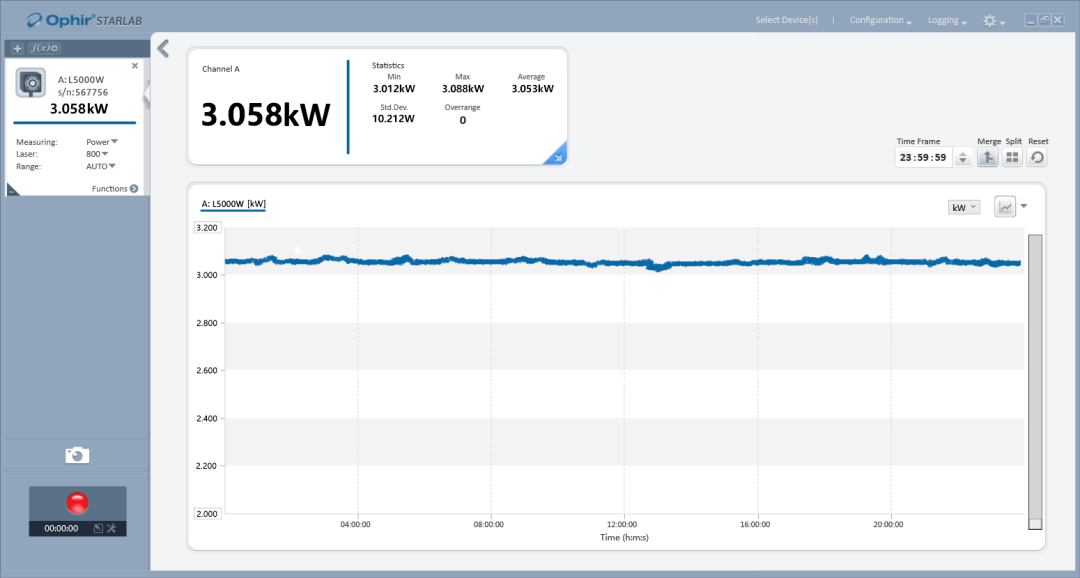Open the Laser 800 wavelength dropdown
Image resolution: width=1080 pixels, height=578 pixels.
[97, 154]
